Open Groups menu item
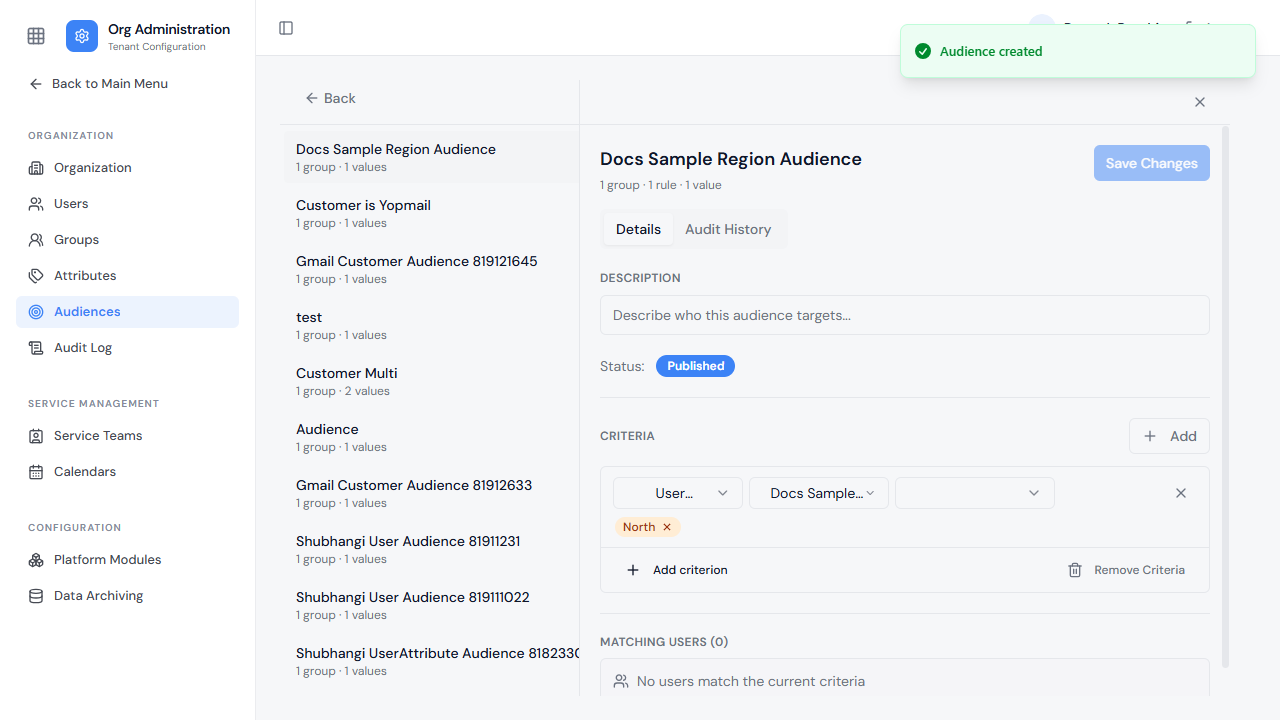 point(127,240)
